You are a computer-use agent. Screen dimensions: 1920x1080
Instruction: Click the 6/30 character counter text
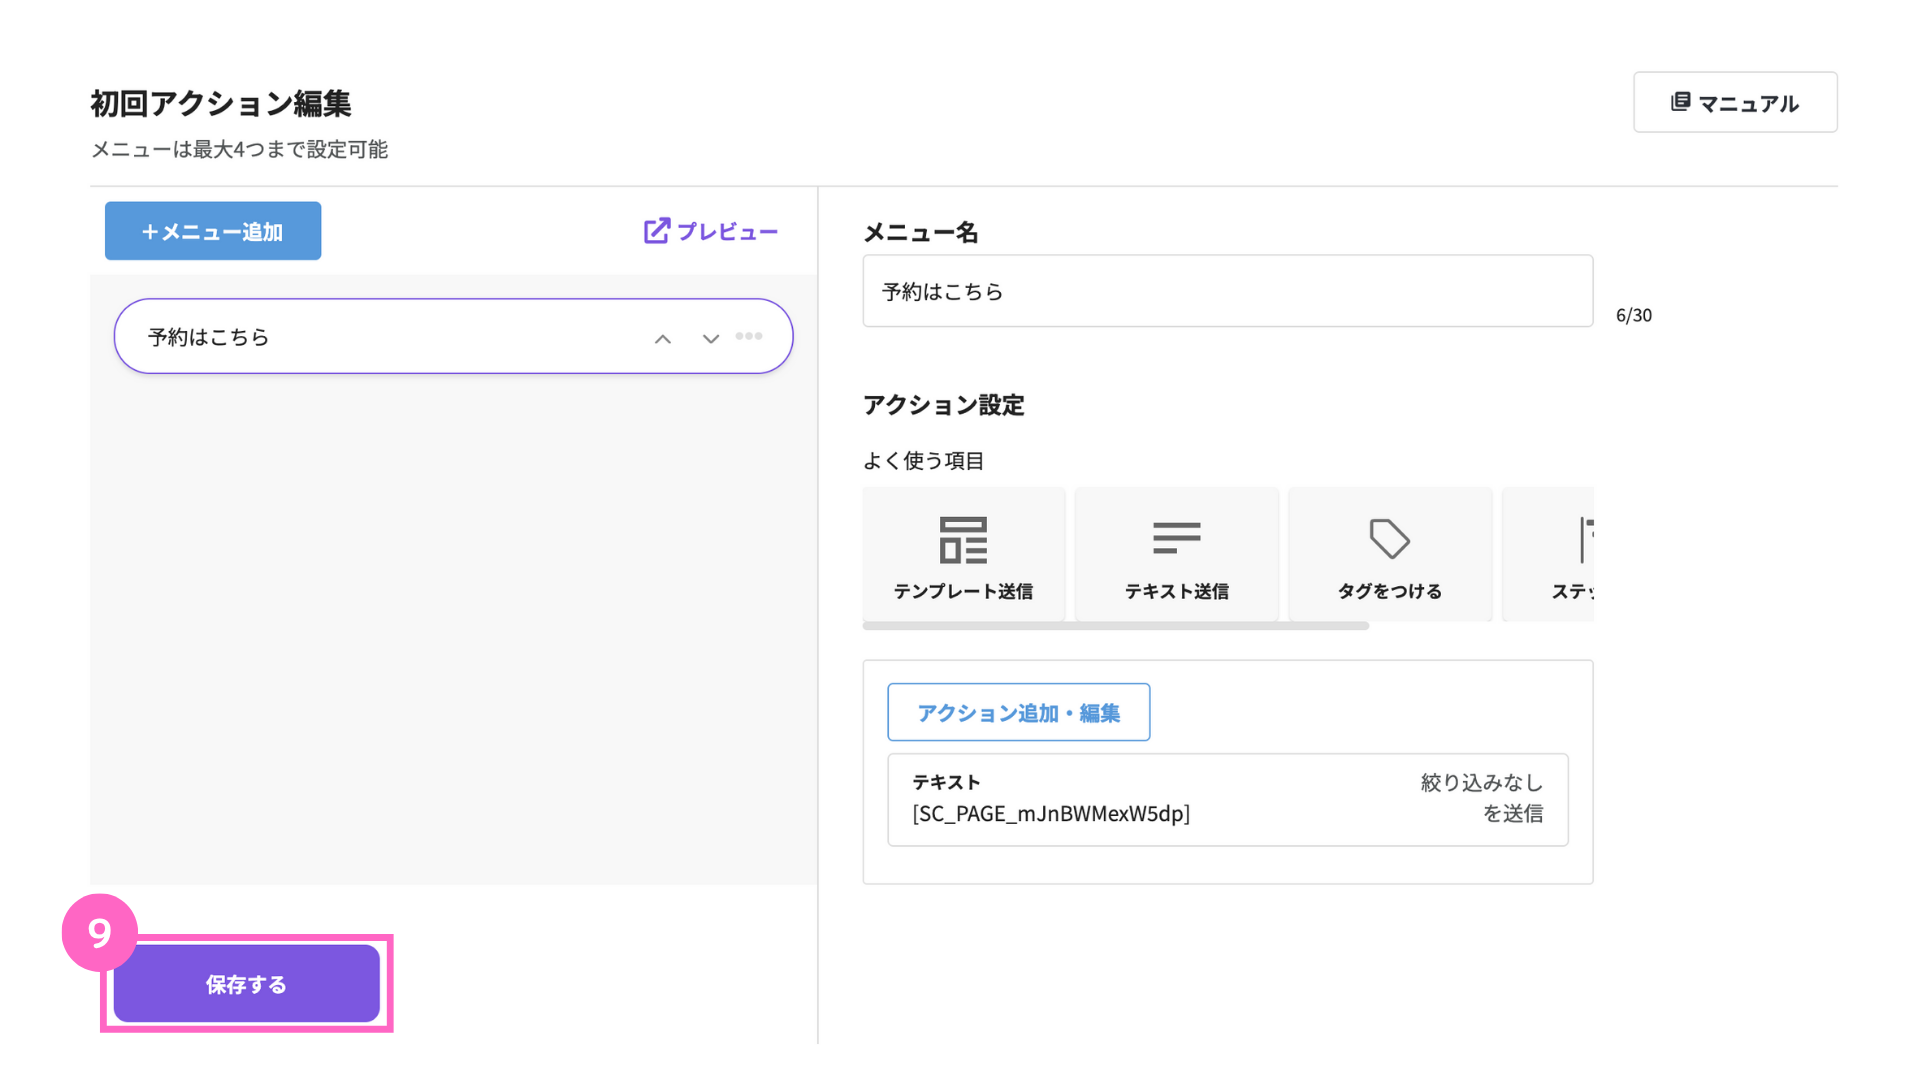tap(1634, 316)
